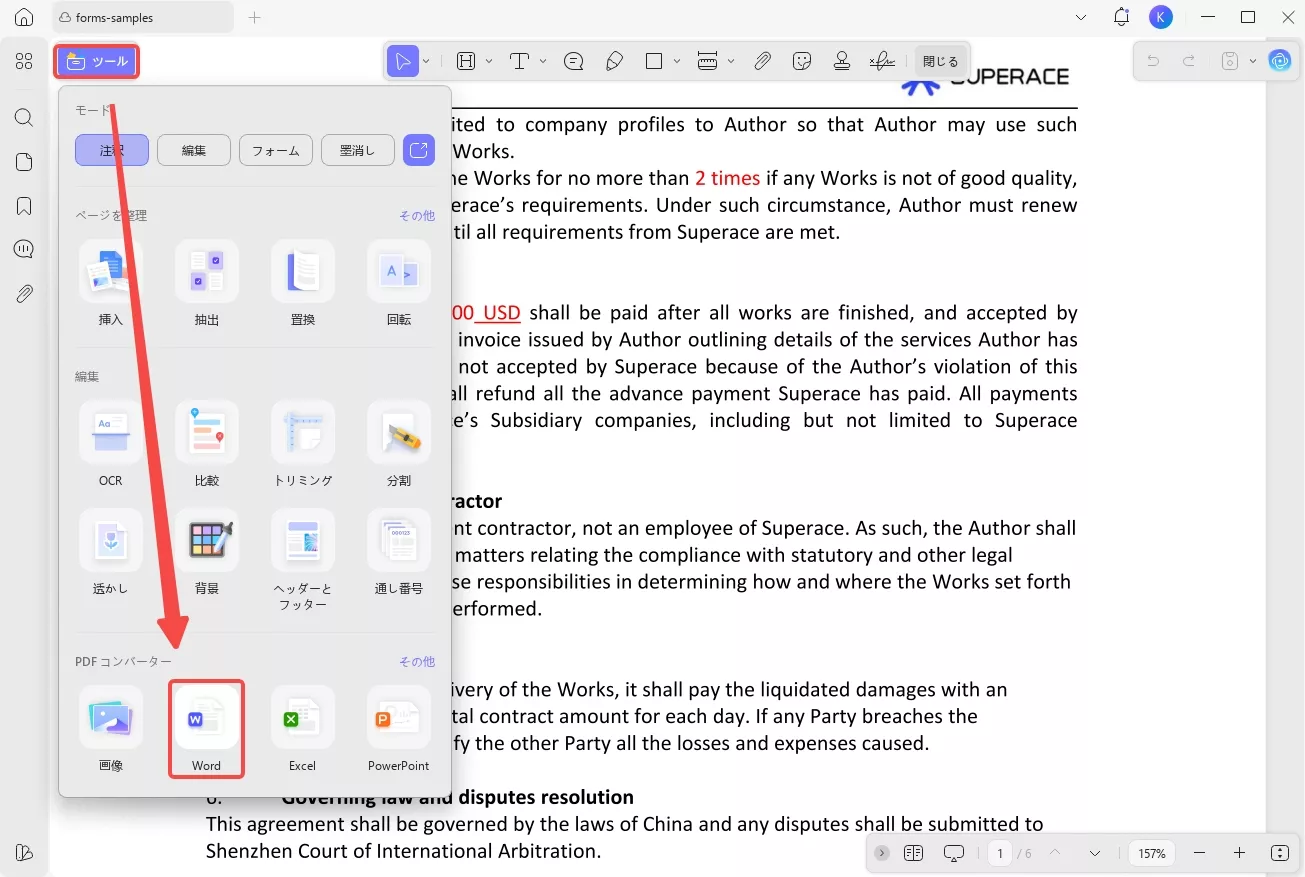This screenshot has width=1305, height=877.
Task: Select the rectangle shape tool
Action: pos(654,62)
